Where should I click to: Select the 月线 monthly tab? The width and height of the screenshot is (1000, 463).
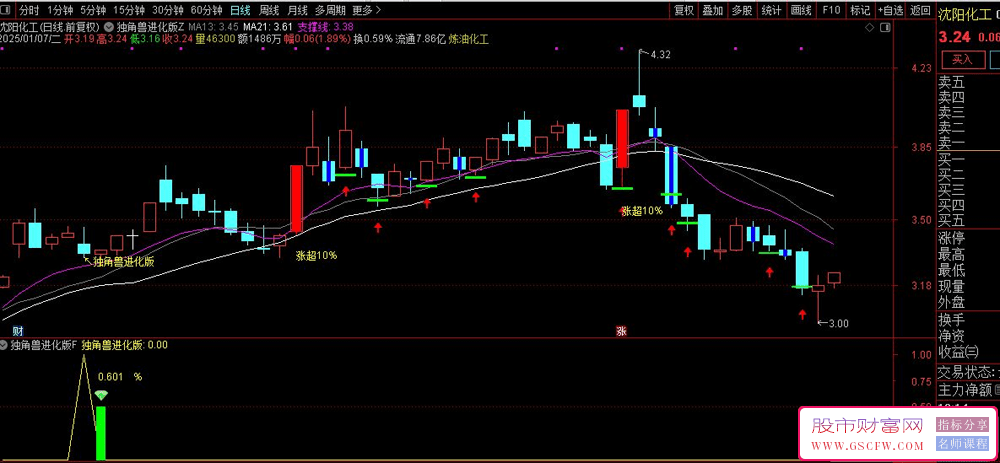(x=298, y=10)
